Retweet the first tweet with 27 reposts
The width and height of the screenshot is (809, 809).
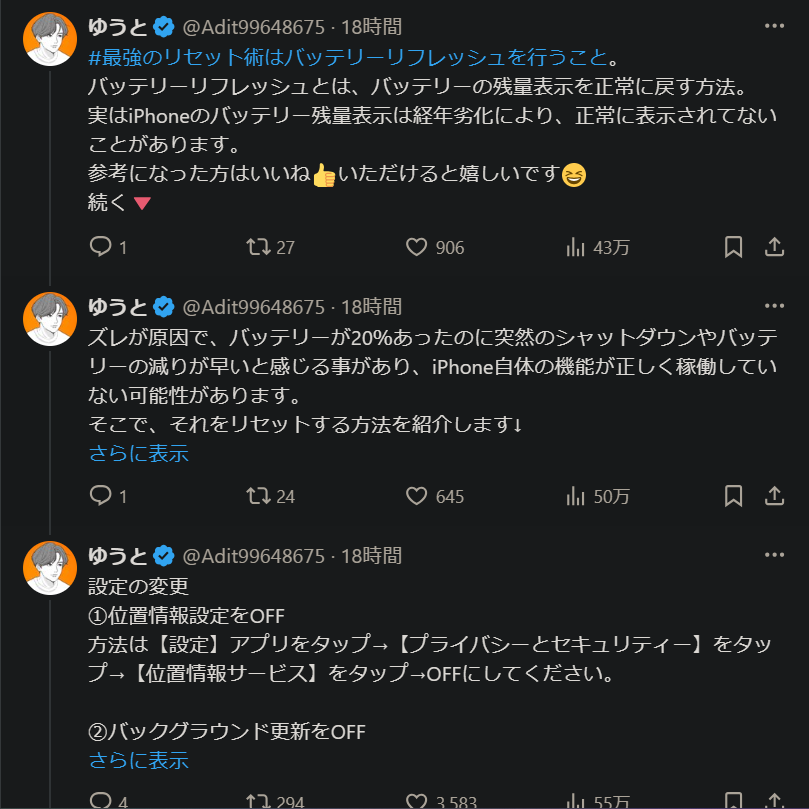[259, 246]
